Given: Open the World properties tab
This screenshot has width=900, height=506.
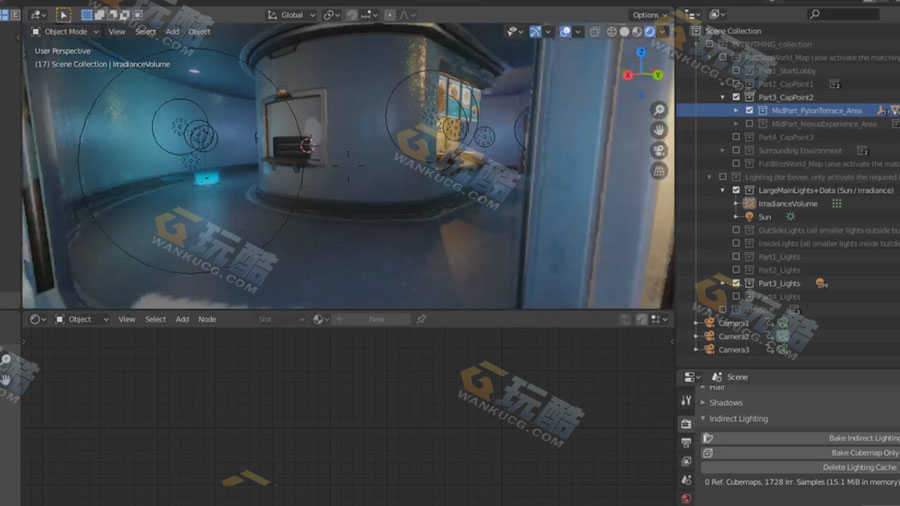Looking at the screenshot, I should tap(686, 499).
